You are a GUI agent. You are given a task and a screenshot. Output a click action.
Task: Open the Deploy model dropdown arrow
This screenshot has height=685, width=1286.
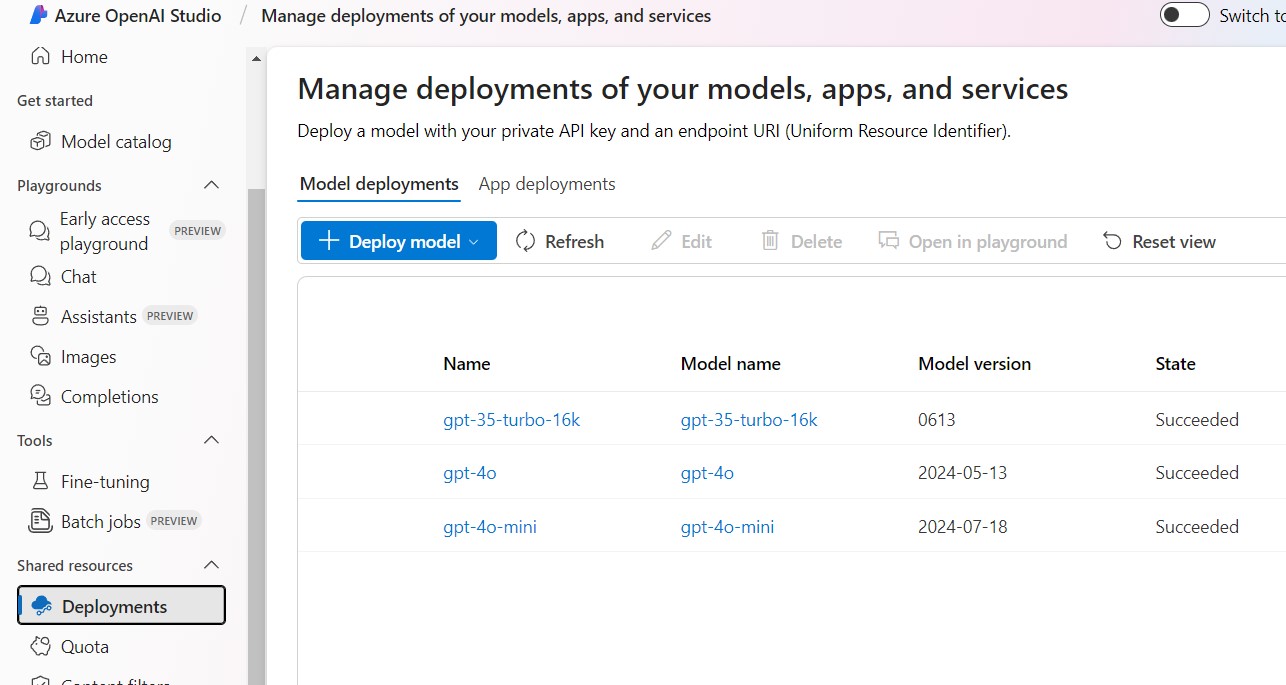pos(474,242)
